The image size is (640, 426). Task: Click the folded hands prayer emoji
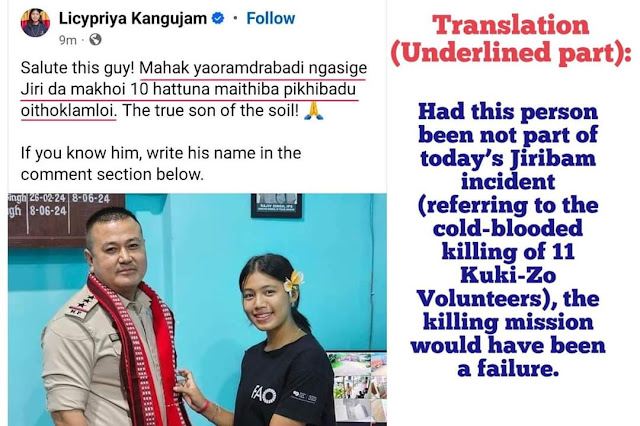point(314,111)
